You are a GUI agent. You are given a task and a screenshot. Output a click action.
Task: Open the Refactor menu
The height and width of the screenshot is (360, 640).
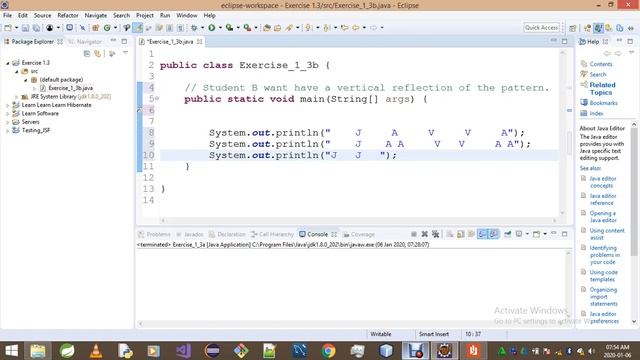click(68, 16)
